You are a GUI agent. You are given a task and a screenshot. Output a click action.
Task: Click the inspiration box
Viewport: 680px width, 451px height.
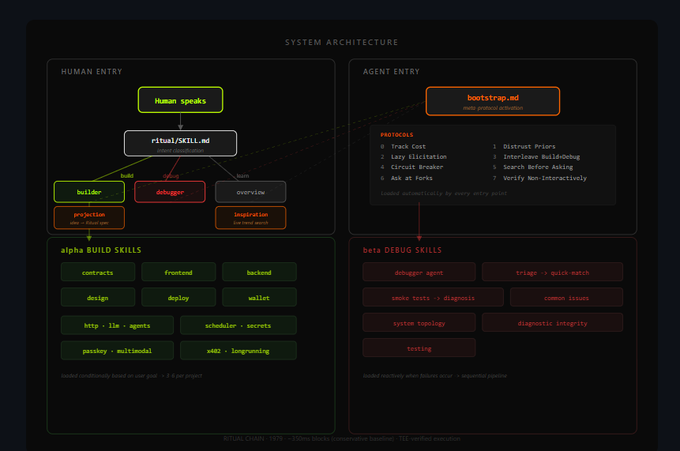coord(251,218)
